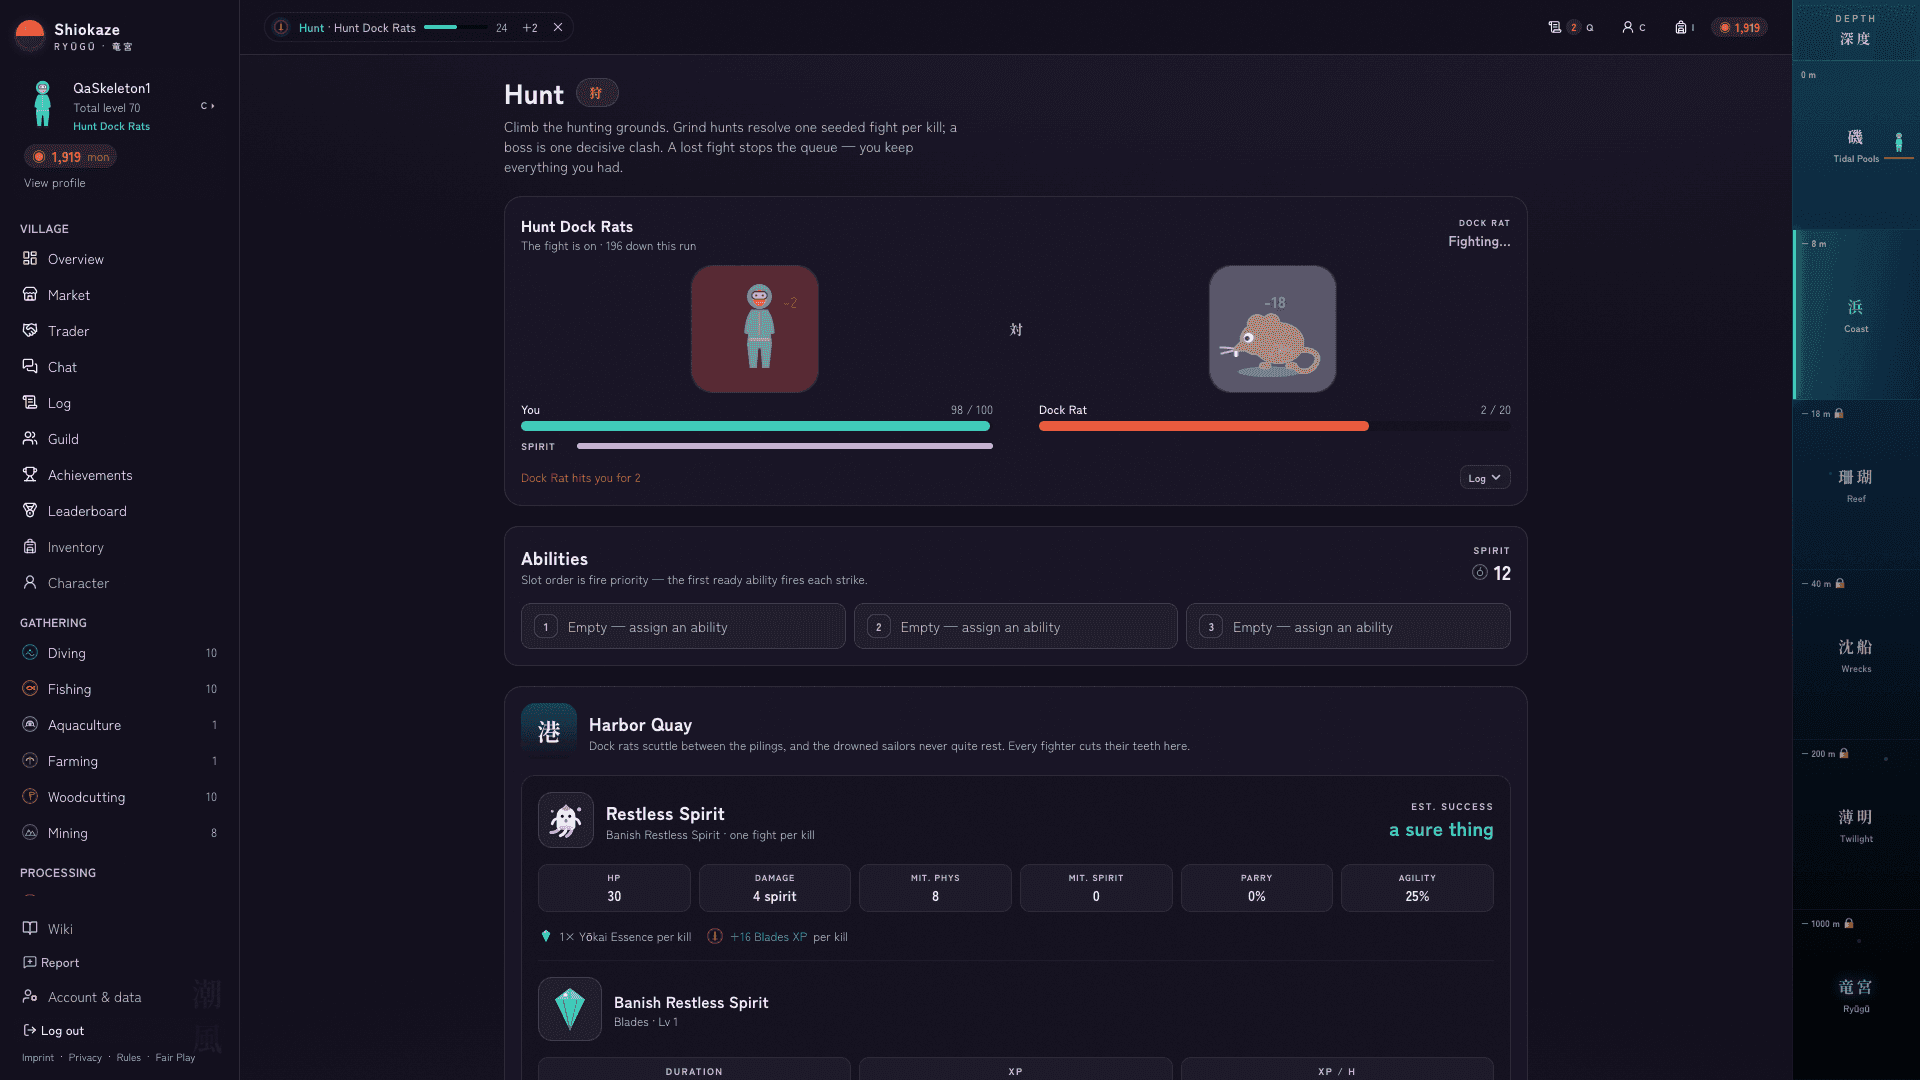Select the Tidal Pools depth zone

tap(1856, 145)
